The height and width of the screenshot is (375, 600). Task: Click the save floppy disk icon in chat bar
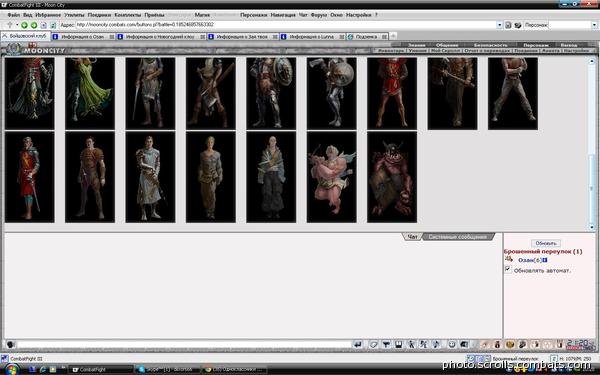point(399,344)
